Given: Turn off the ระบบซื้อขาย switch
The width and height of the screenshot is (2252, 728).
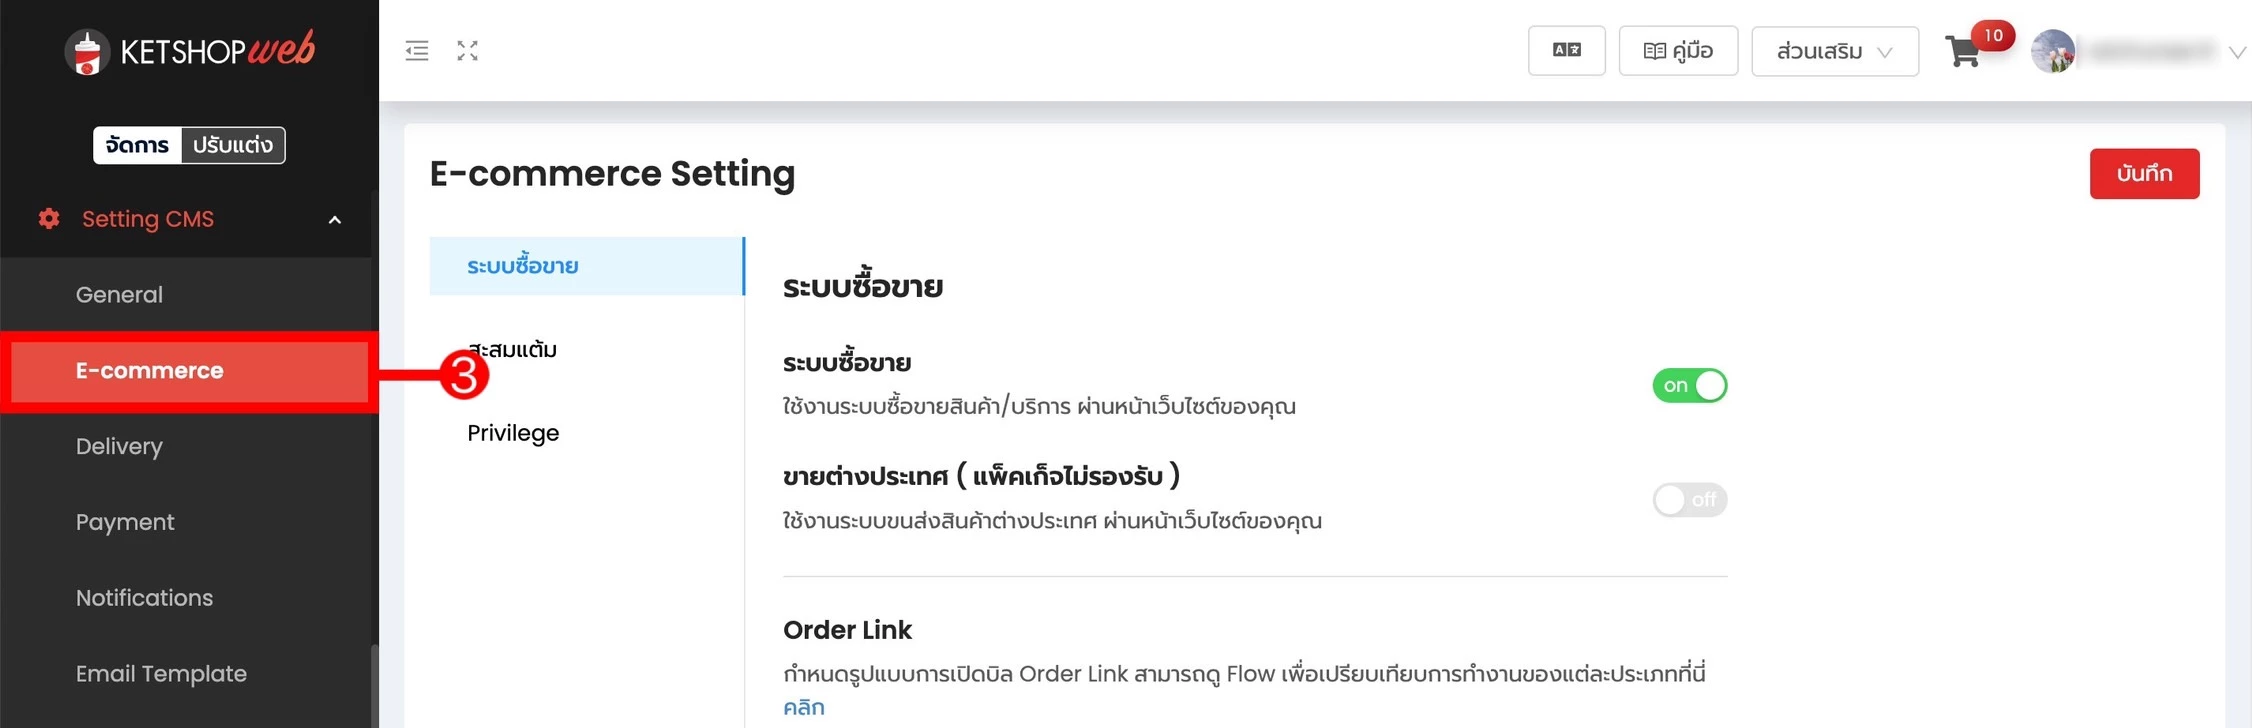Looking at the screenshot, I should 1689,385.
